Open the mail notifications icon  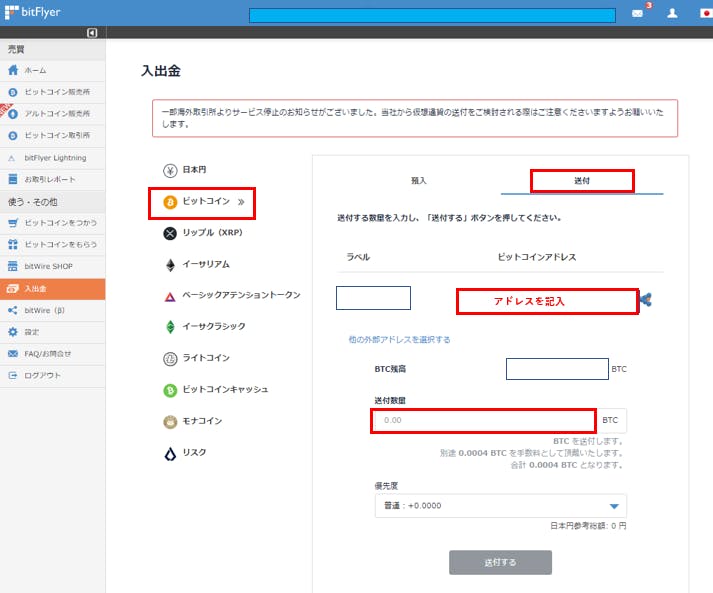638,13
